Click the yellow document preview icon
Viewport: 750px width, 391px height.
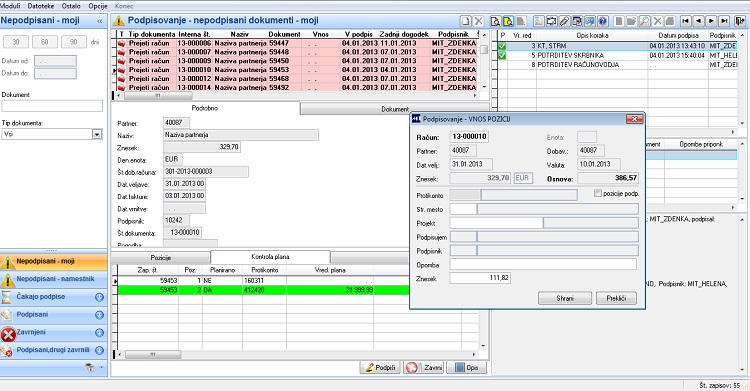coord(508,21)
